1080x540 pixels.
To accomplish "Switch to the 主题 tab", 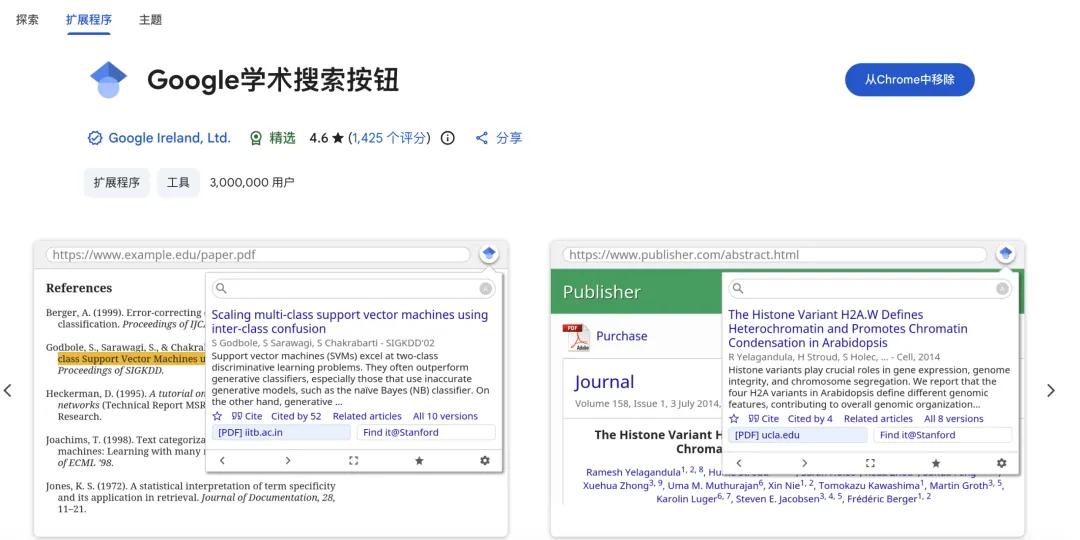I will tap(150, 19).
